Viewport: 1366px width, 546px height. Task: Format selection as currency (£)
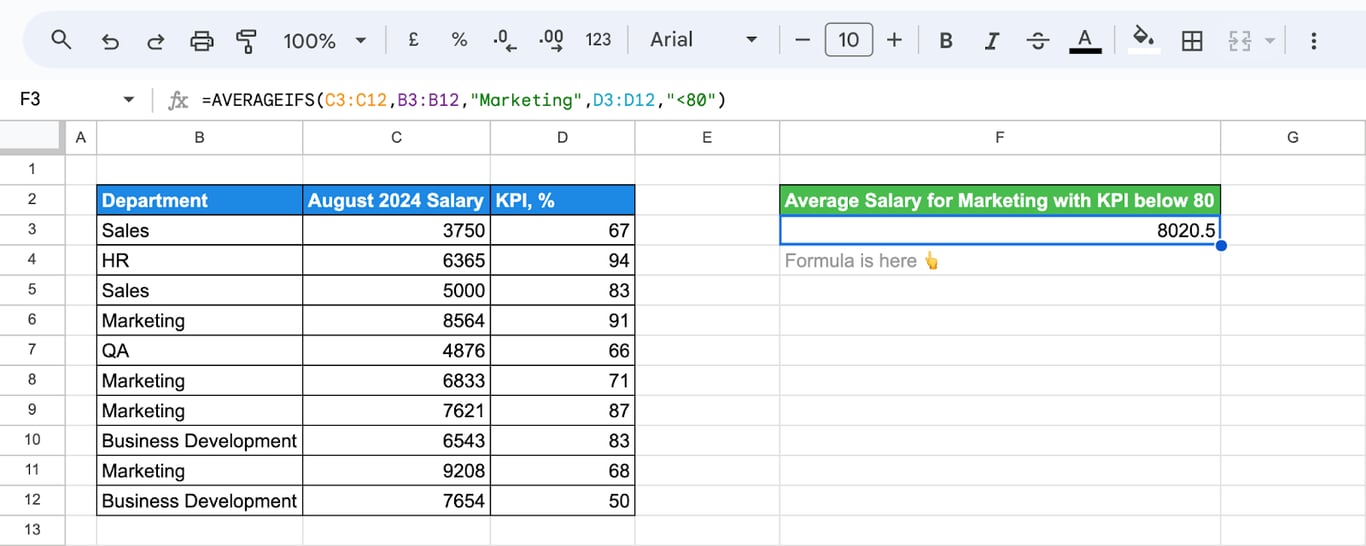coord(413,40)
